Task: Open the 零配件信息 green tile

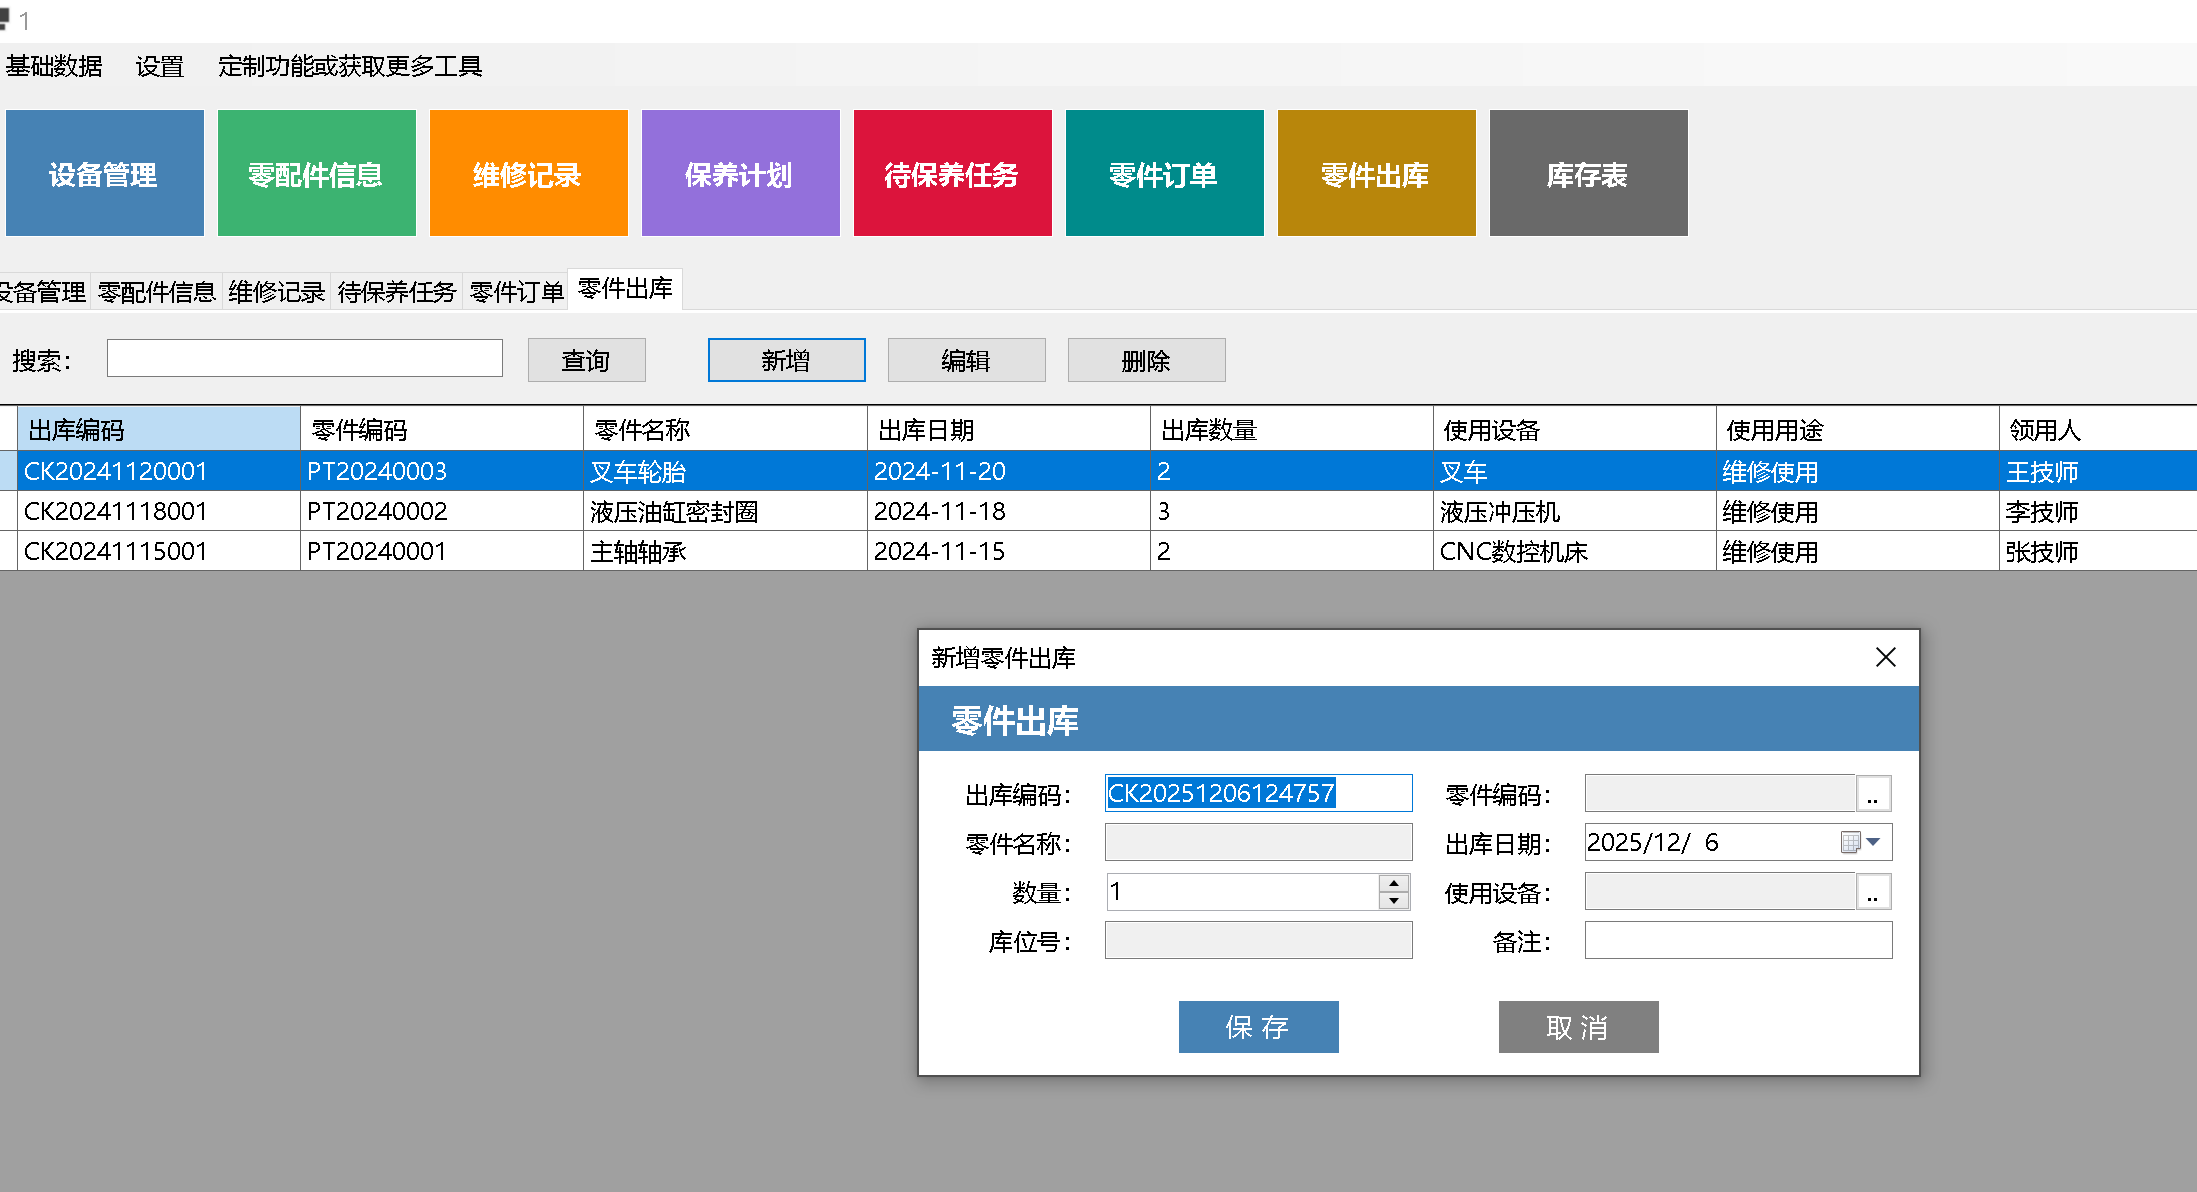Action: coord(316,174)
